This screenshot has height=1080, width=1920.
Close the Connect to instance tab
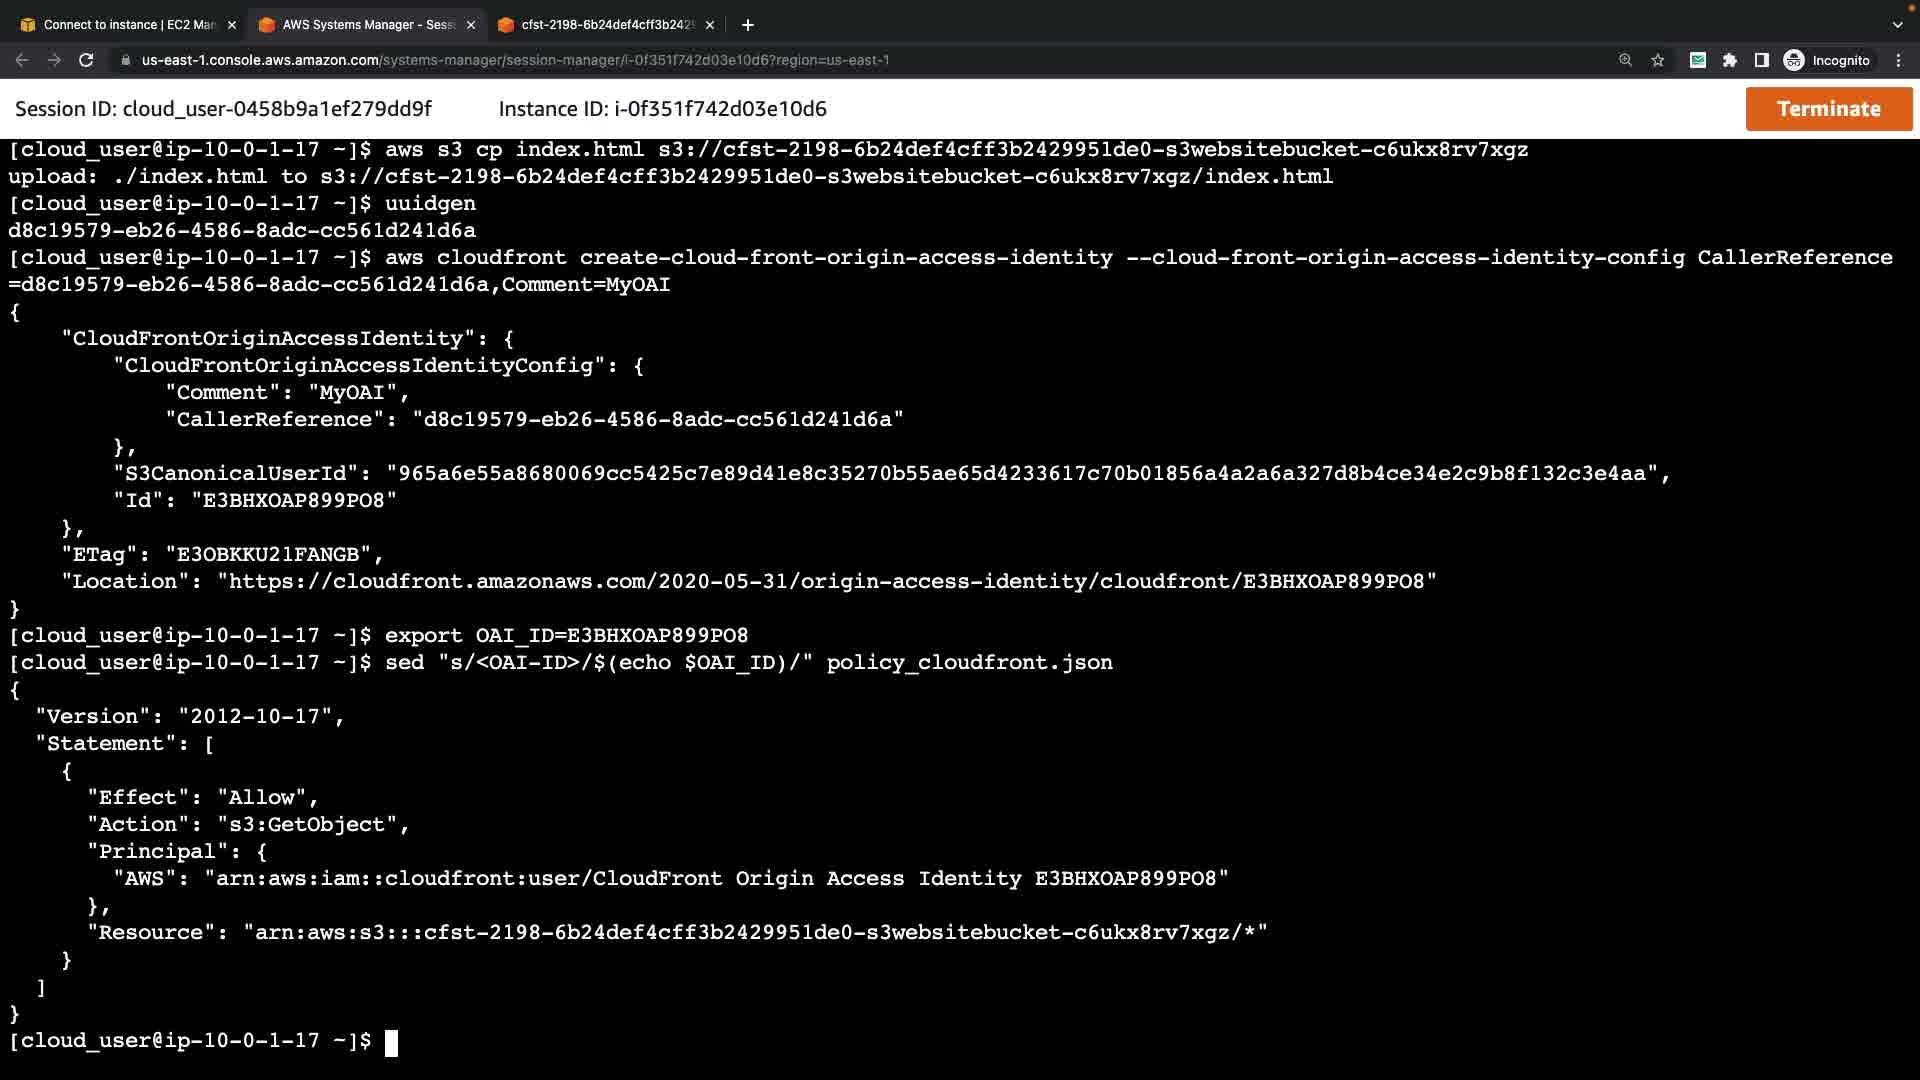point(232,25)
